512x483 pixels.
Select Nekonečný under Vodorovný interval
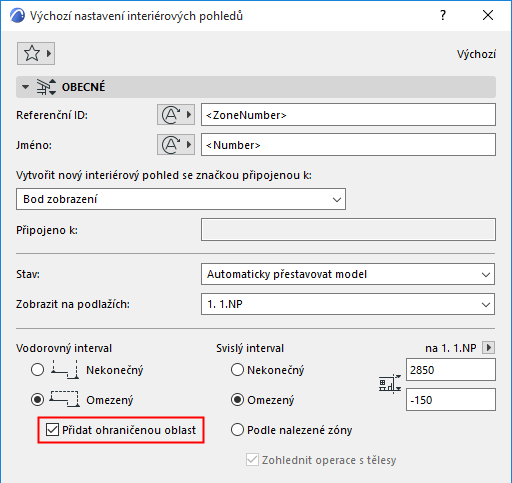[x=37, y=370]
